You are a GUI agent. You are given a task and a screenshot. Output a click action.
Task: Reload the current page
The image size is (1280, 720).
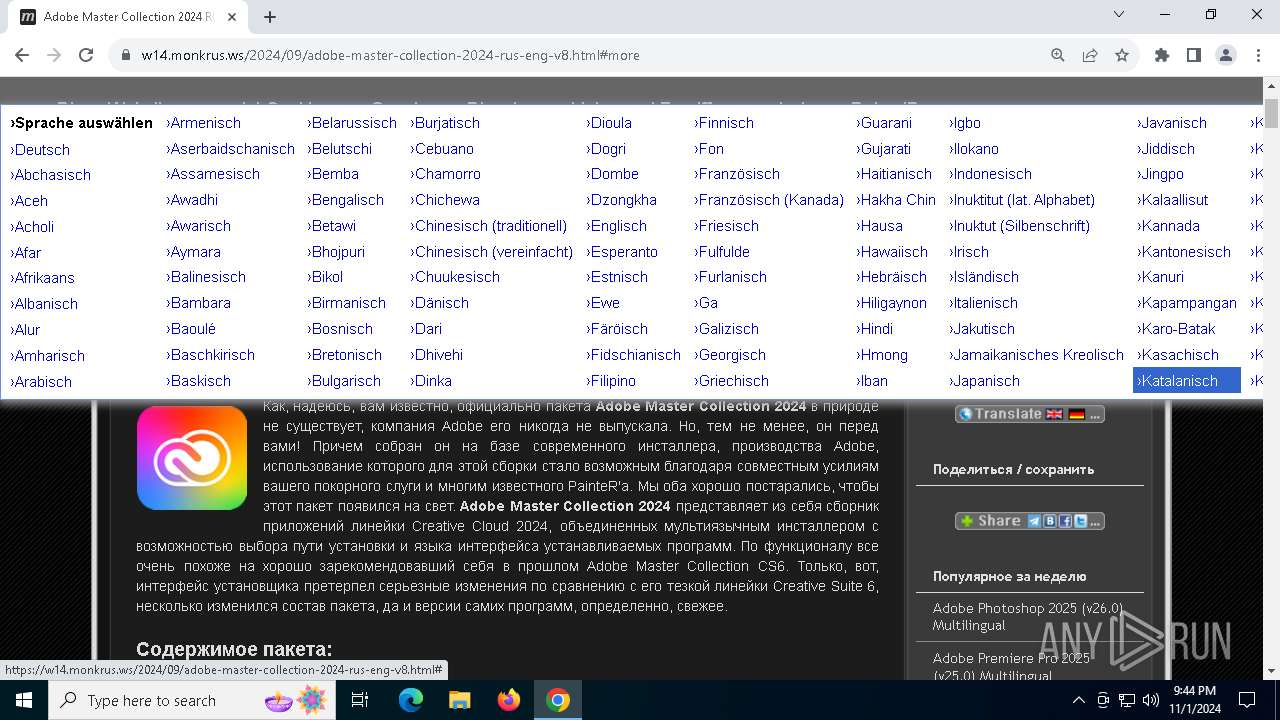point(86,55)
